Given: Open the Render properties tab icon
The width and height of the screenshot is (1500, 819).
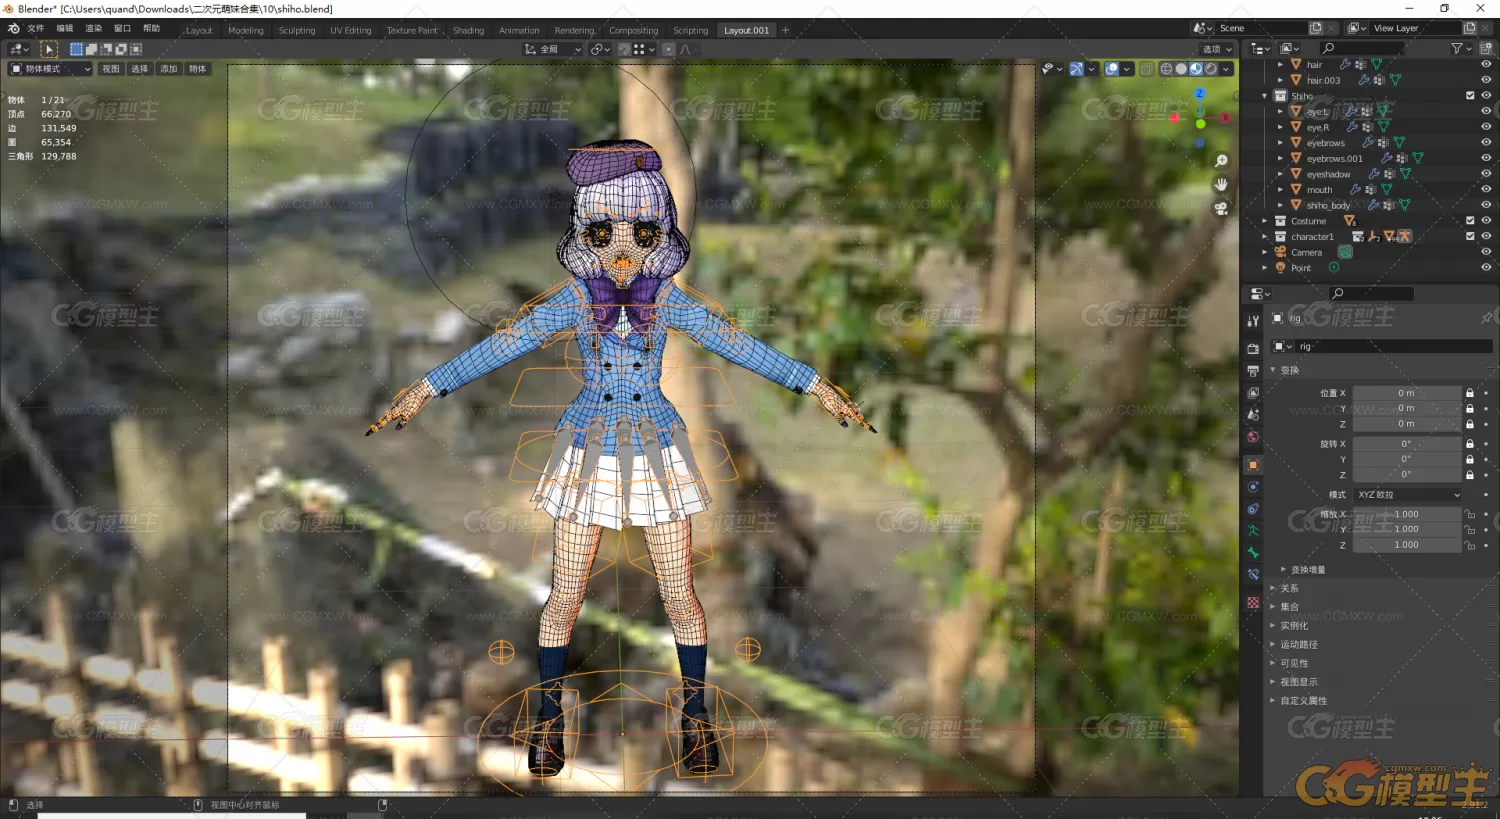Looking at the screenshot, I should coord(1253,349).
